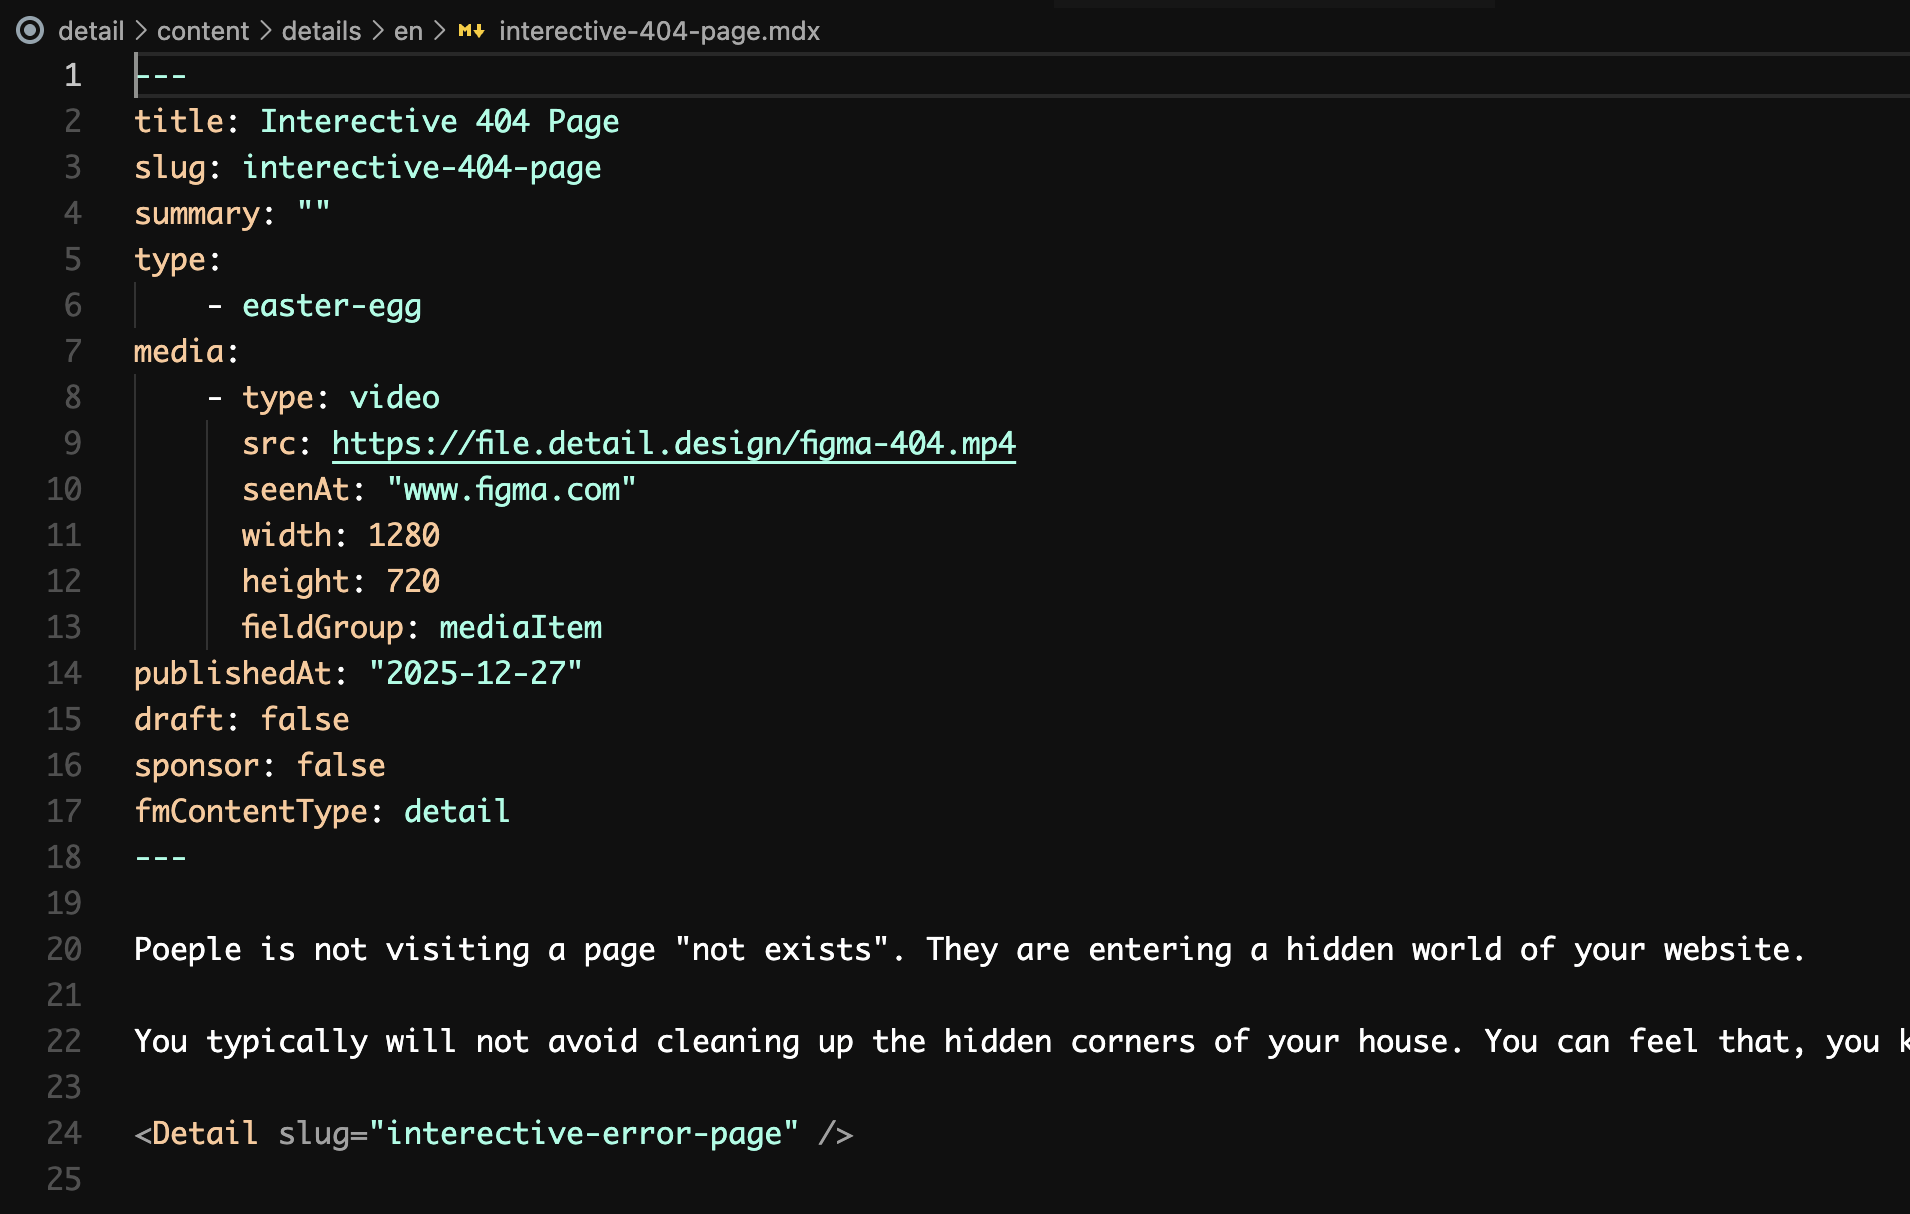Click the chevron between detail and content
1910x1214 pixels.
(x=141, y=31)
